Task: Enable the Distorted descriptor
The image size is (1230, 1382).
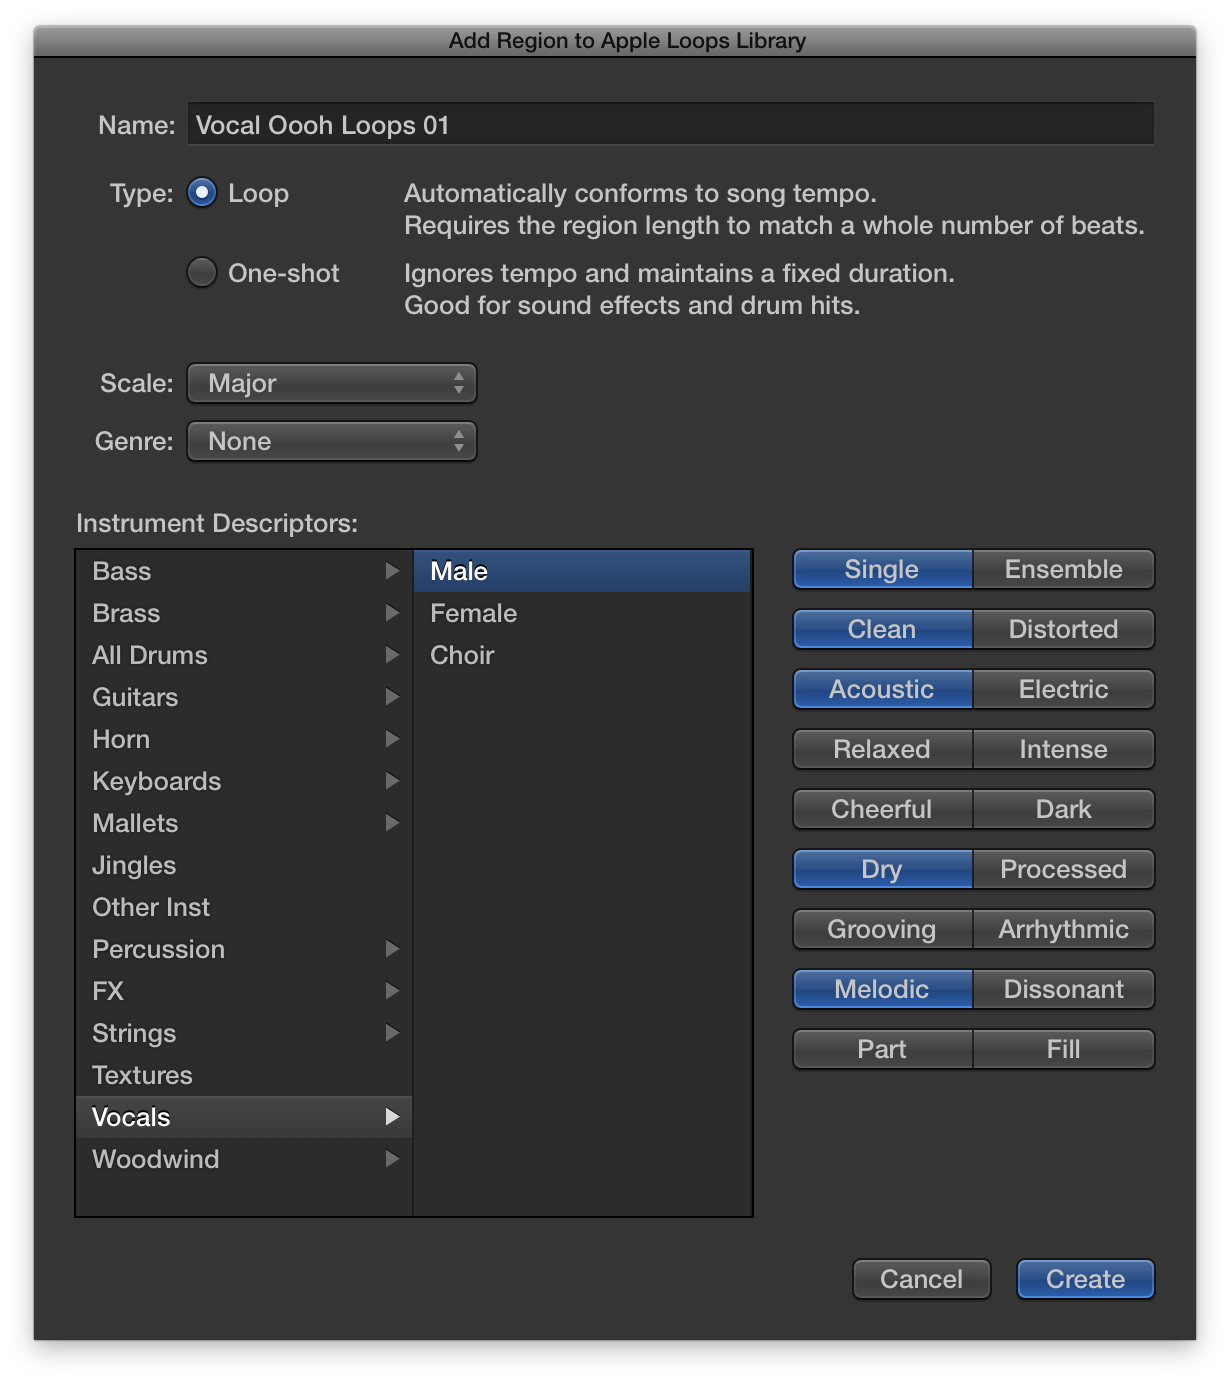Action: point(1063,629)
